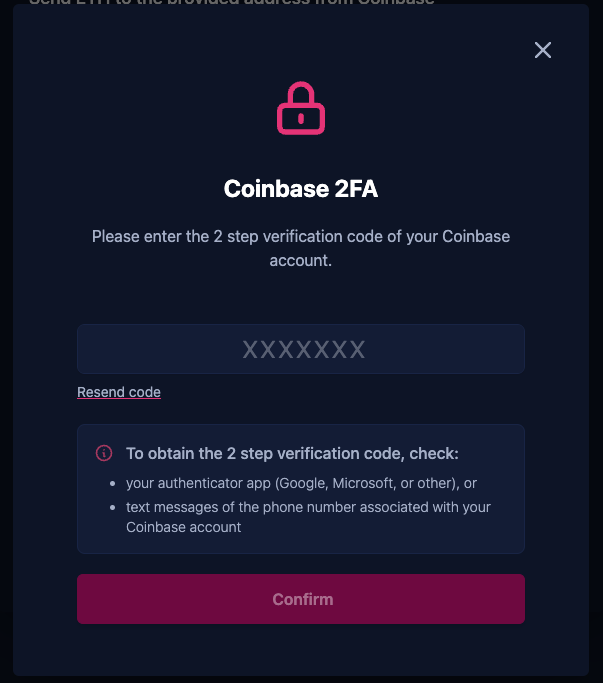The height and width of the screenshot is (683, 603).
Task: Focus the verification code input field
Action: (301, 349)
